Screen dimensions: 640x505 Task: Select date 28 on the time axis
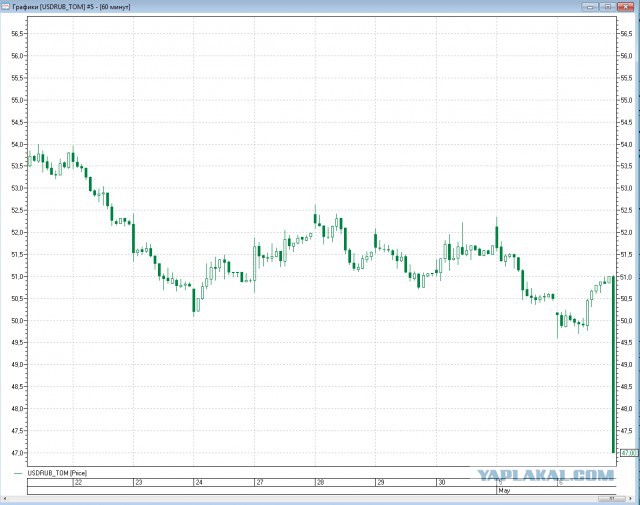click(320, 482)
